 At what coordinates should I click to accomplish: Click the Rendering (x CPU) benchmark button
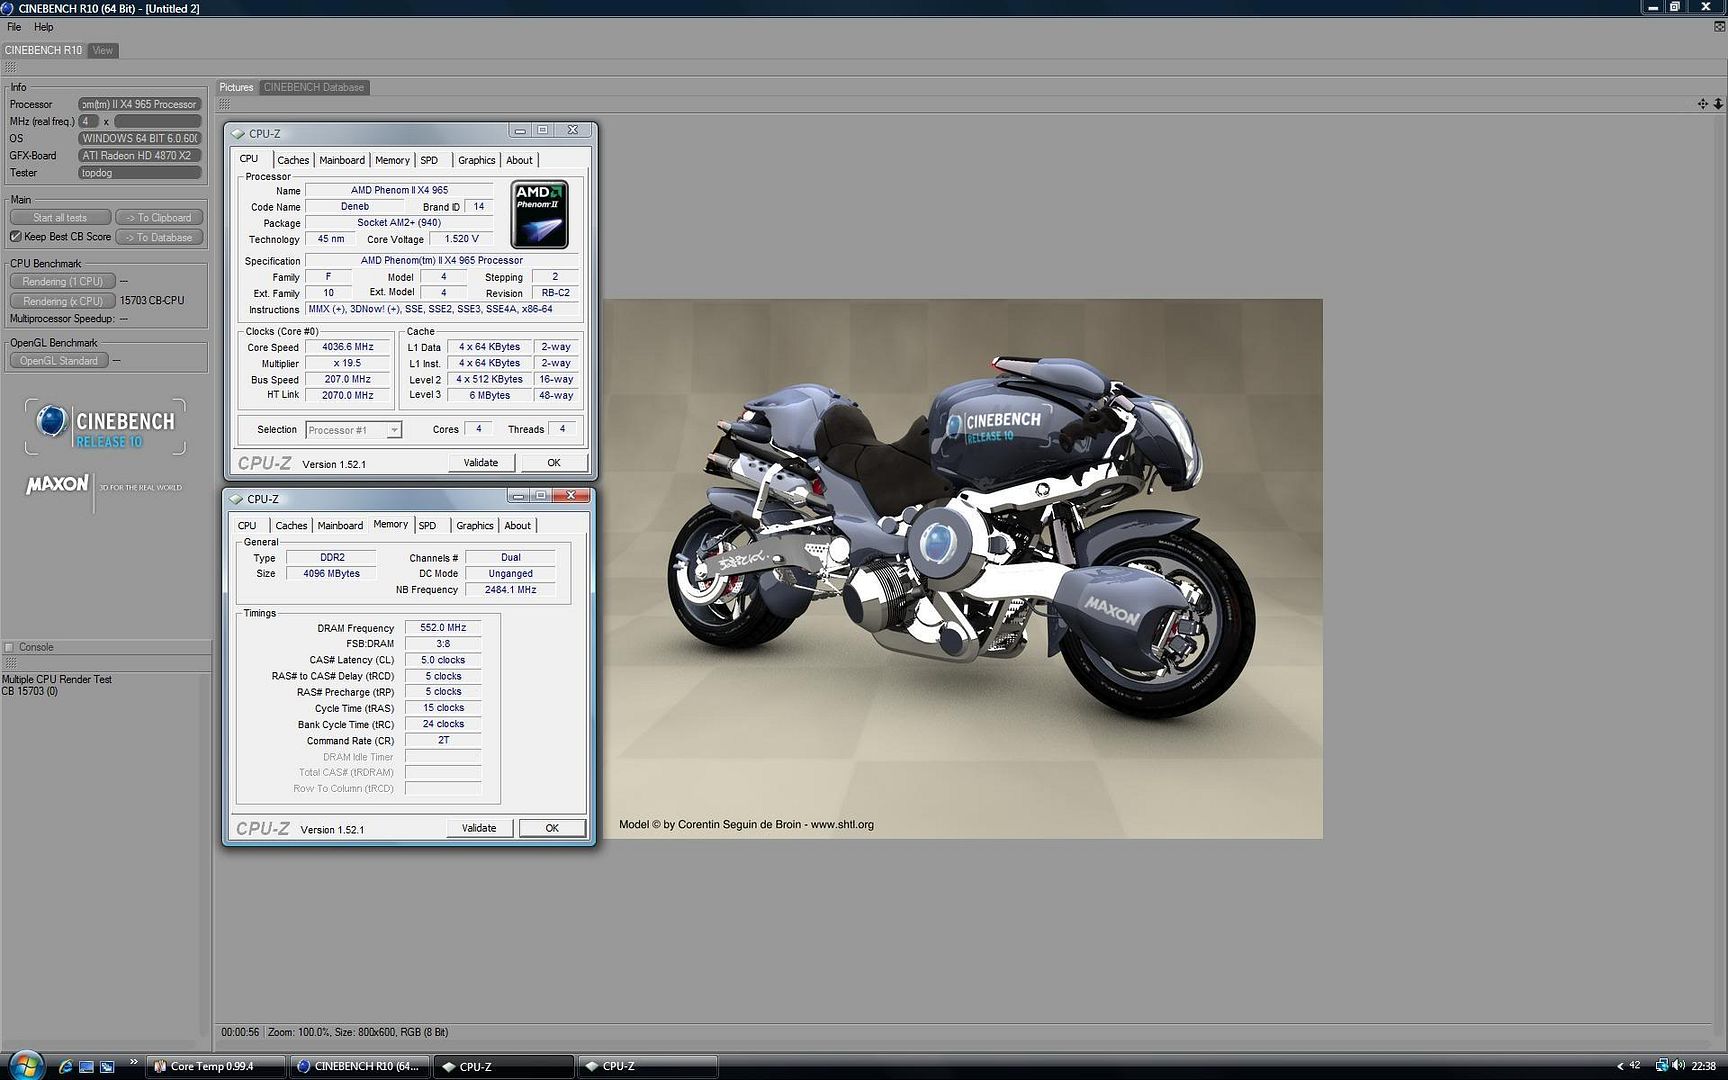[62, 301]
